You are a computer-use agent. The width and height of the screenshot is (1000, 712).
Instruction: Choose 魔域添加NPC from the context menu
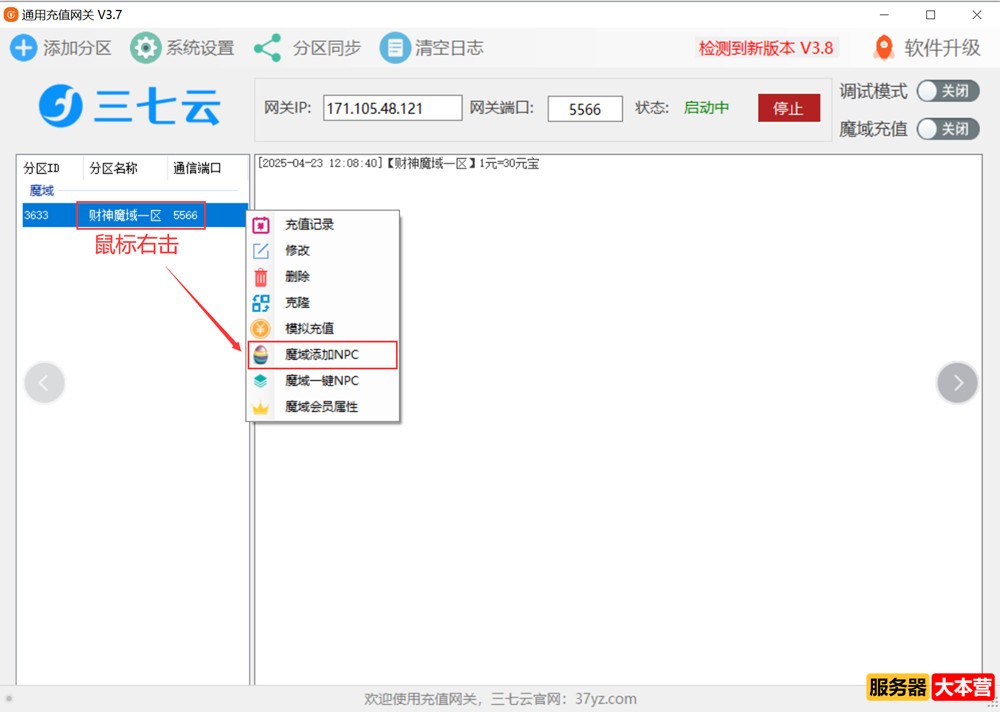pos(322,355)
